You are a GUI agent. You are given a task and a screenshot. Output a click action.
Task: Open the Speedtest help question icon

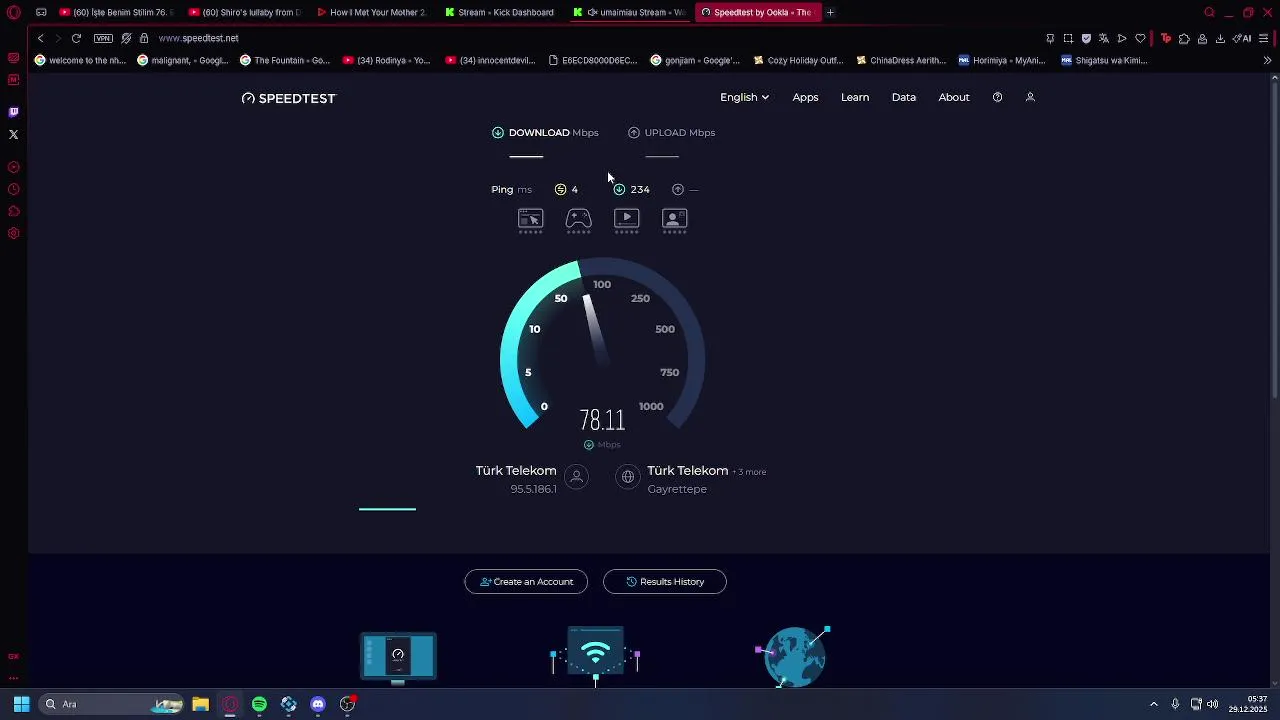tap(997, 97)
